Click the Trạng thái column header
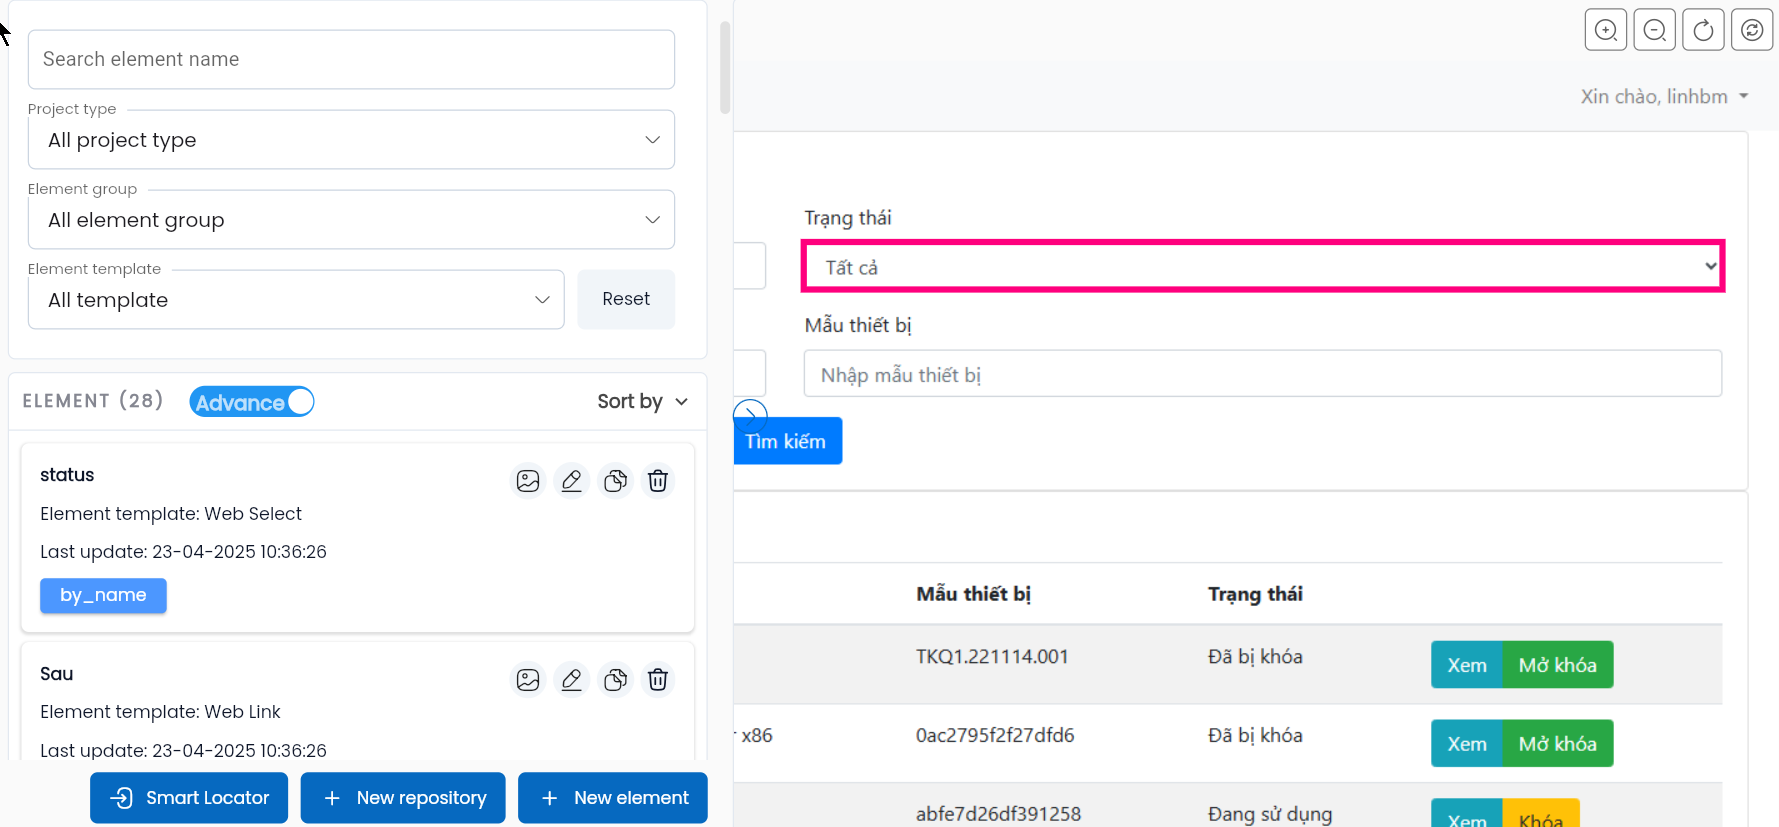 1255,594
